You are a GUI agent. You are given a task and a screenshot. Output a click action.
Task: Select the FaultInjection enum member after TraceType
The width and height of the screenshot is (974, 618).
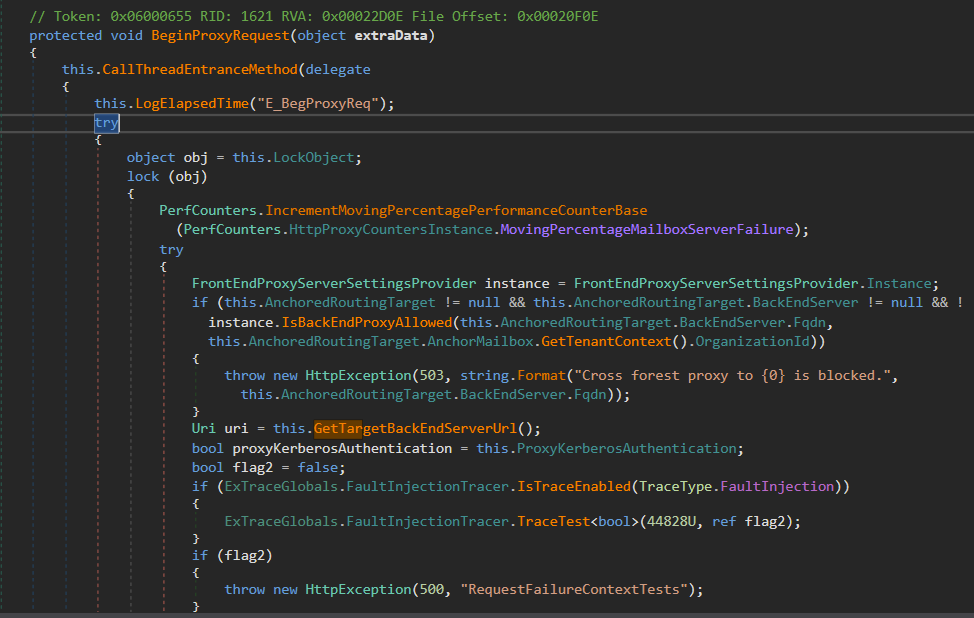[777, 487]
